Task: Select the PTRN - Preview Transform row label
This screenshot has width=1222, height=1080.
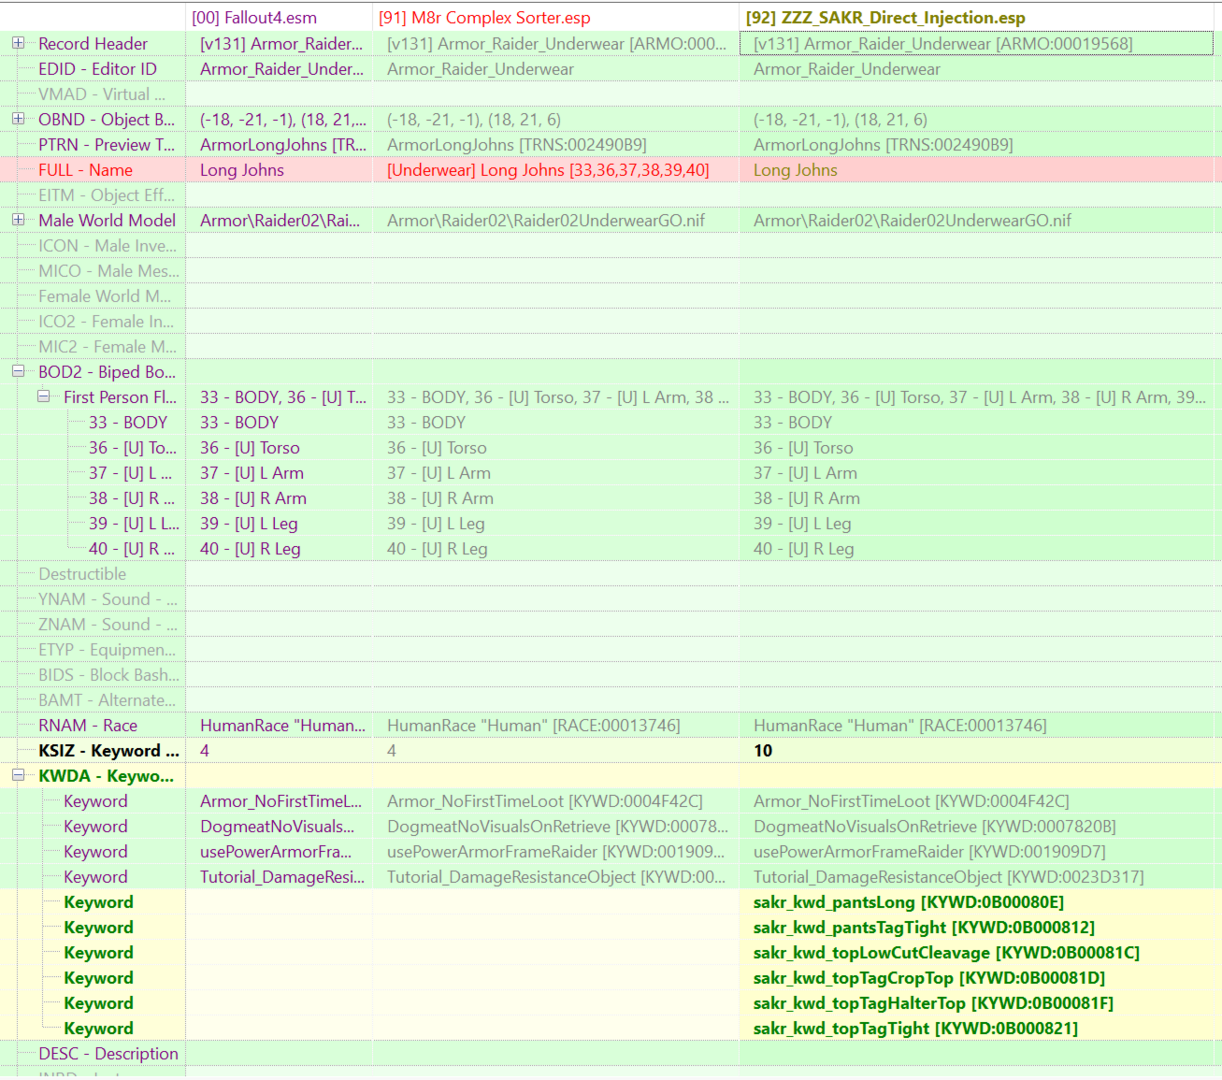Action: [106, 145]
